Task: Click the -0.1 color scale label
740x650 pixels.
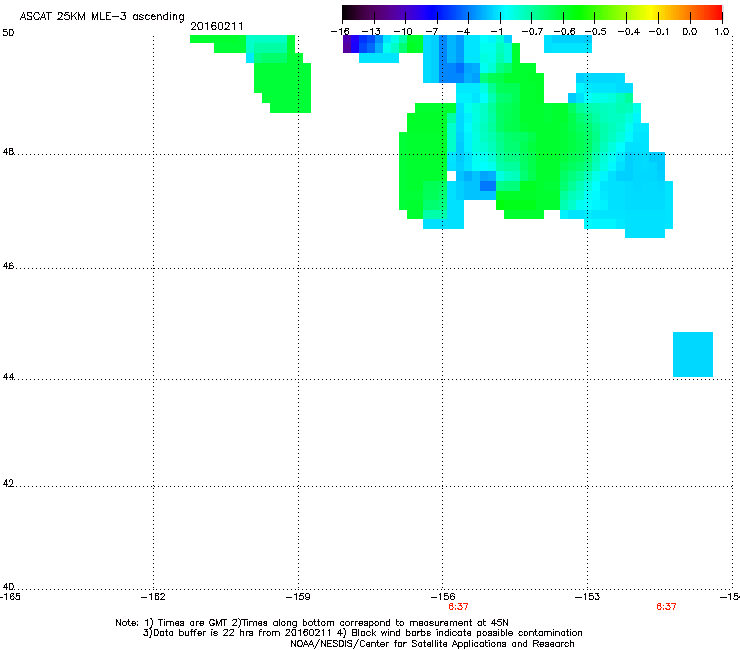Action: click(x=659, y=32)
